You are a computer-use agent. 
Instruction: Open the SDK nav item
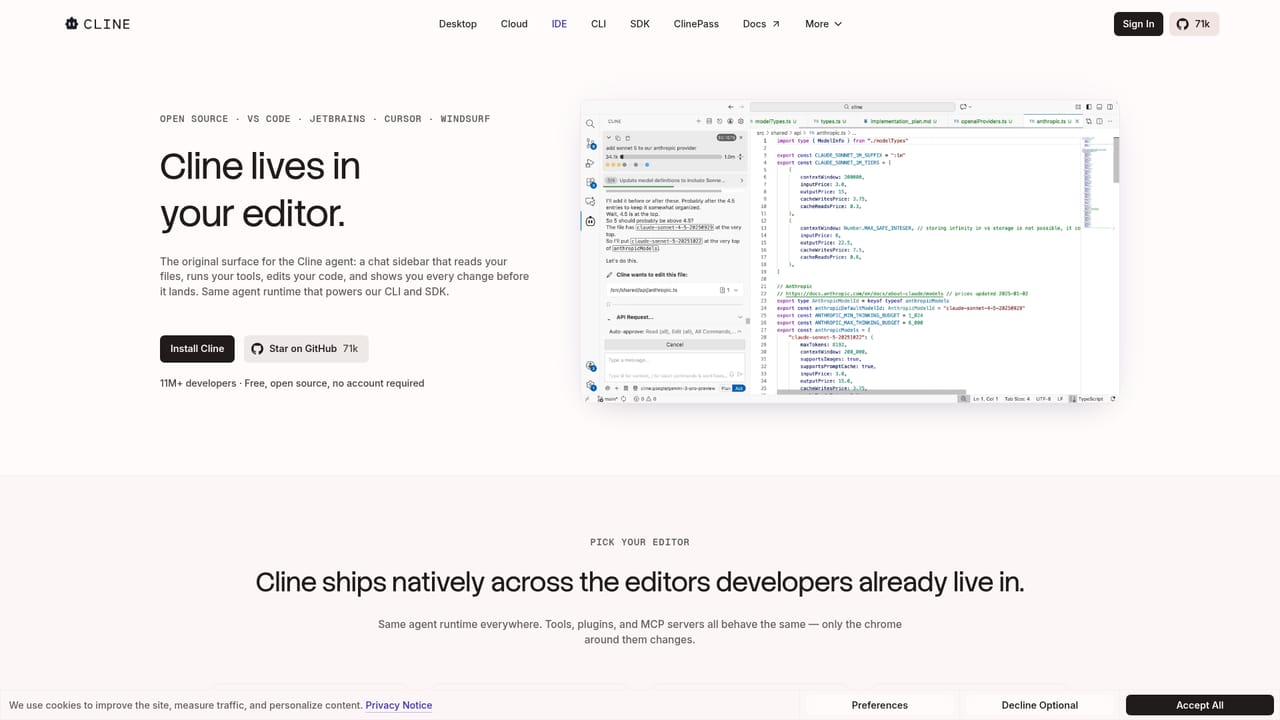tap(640, 24)
